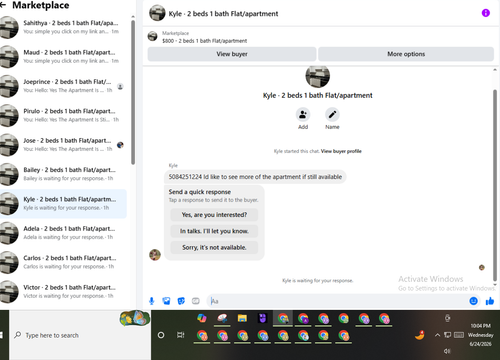This screenshot has height=360, width=500.
Task: Send quick response 'Yes, are you interested?'
Action: [x=214, y=215]
